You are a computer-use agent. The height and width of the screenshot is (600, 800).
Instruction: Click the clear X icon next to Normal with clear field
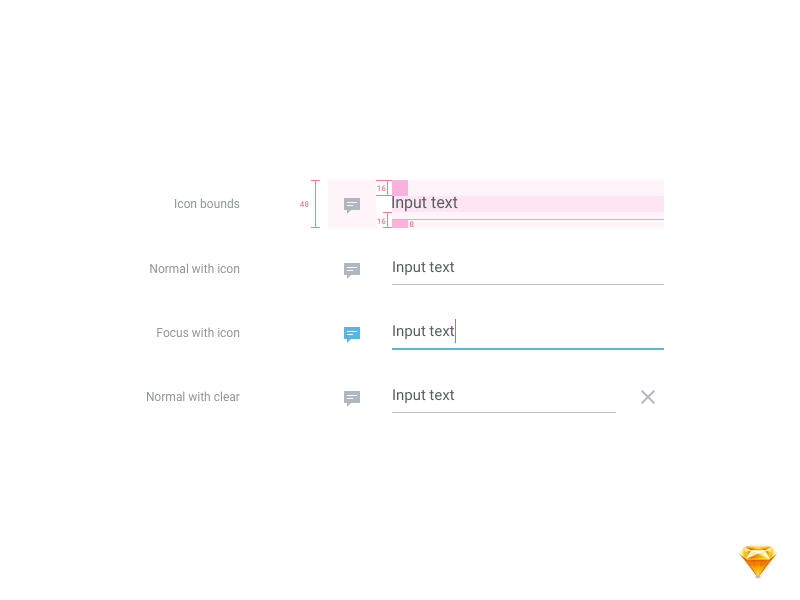pyautogui.click(x=647, y=397)
